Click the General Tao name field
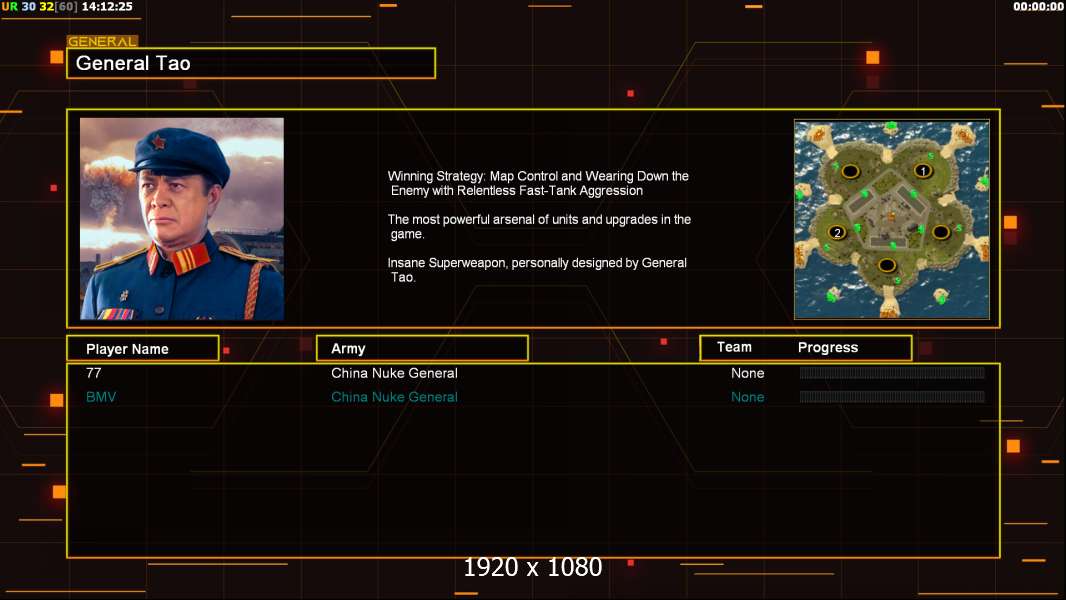Image resolution: width=1066 pixels, height=600 pixels. point(251,63)
